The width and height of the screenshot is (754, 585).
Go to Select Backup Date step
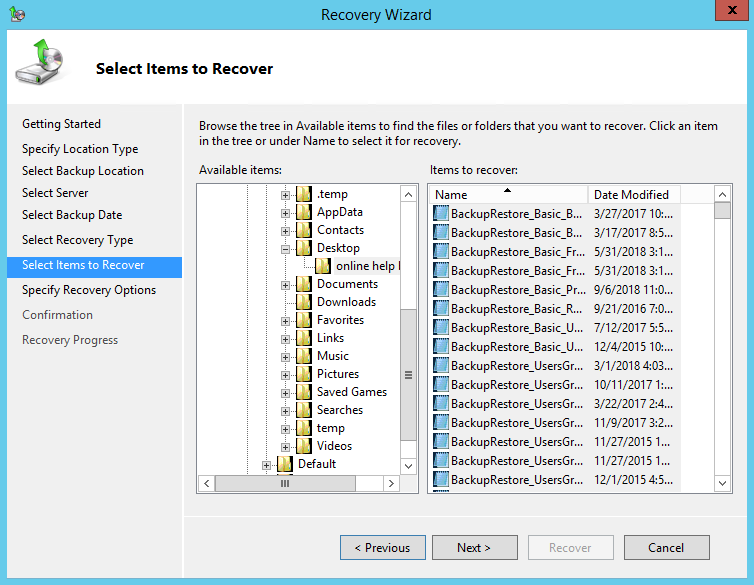point(72,215)
